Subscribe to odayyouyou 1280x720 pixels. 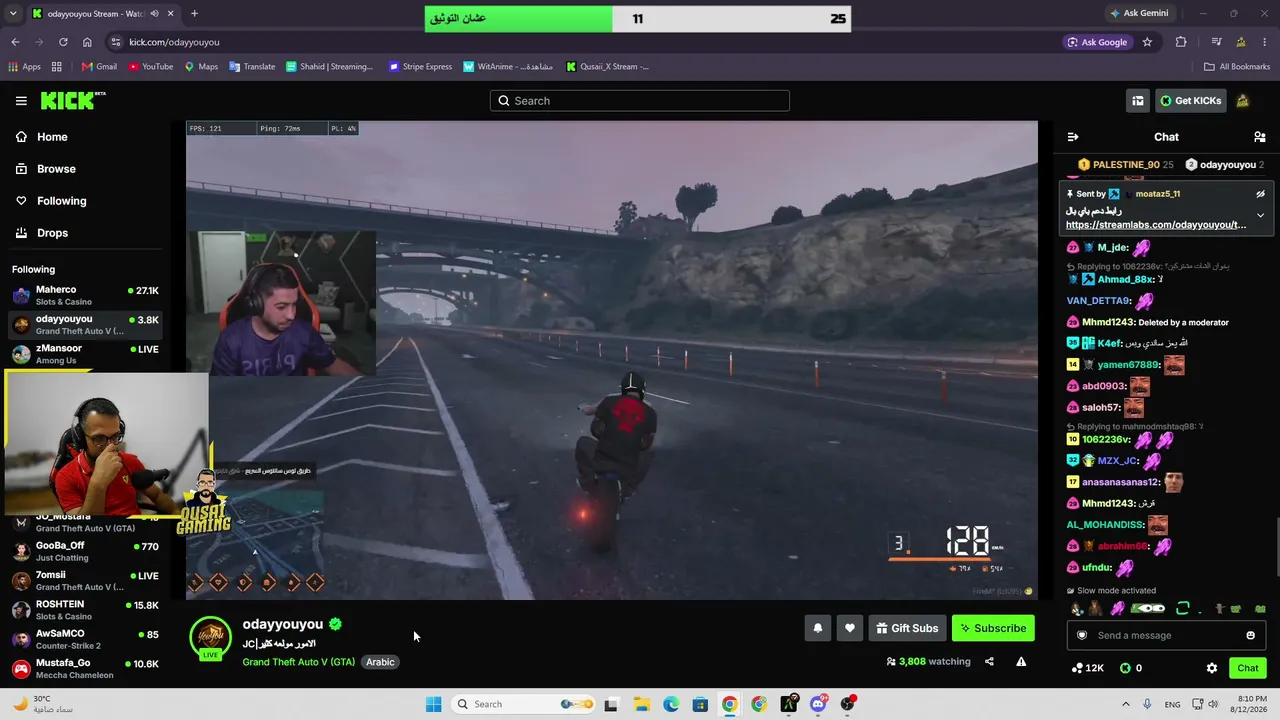(x=993, y=628)
